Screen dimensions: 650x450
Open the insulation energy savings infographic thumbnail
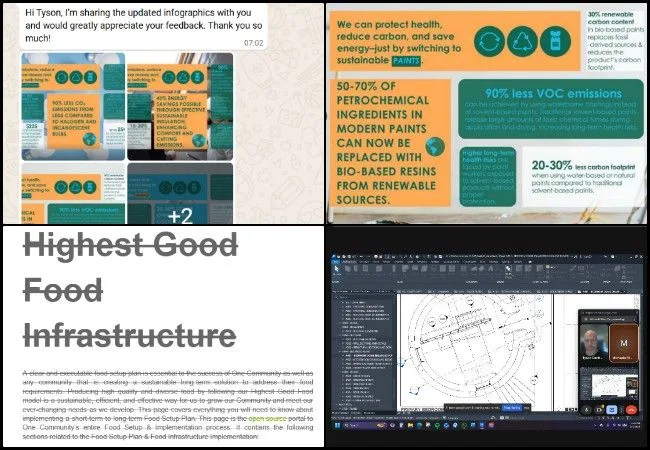tap(180, 106)
